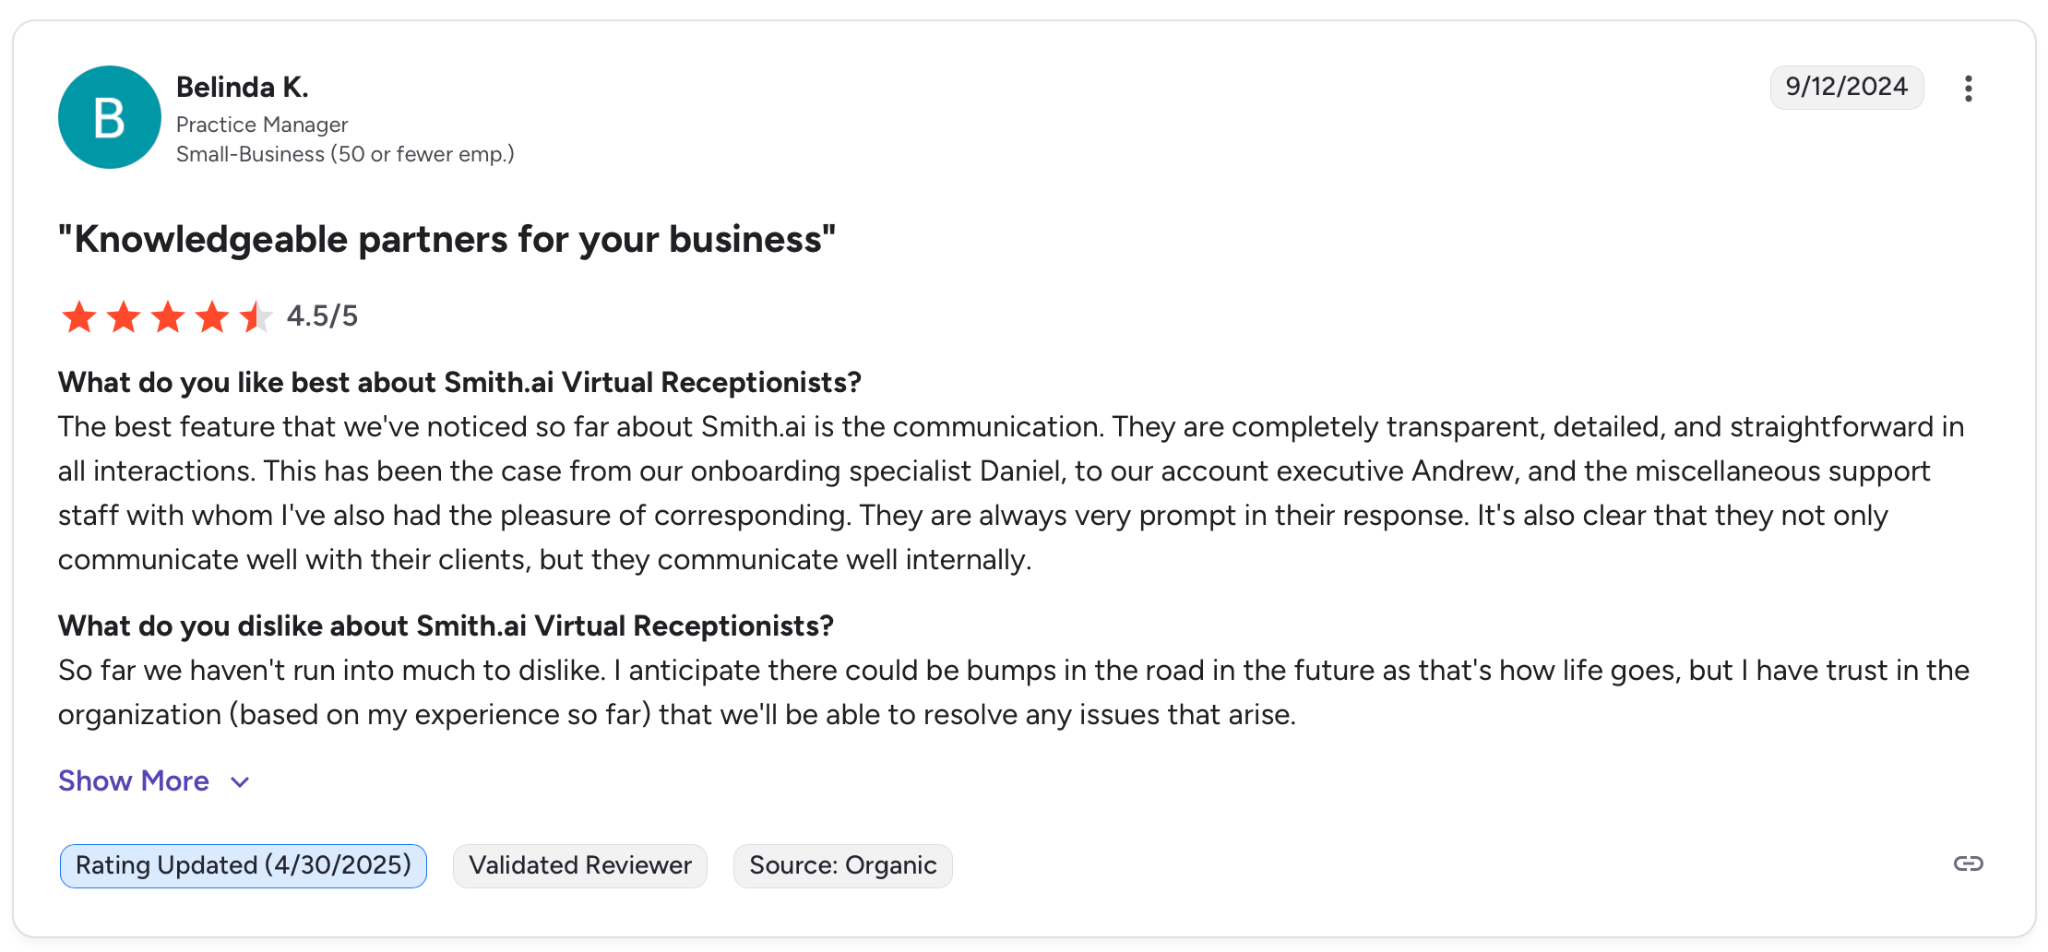Click the half-filled fifth rating star
Screen dimensions: 2048x952
click(x=256, y=317)
